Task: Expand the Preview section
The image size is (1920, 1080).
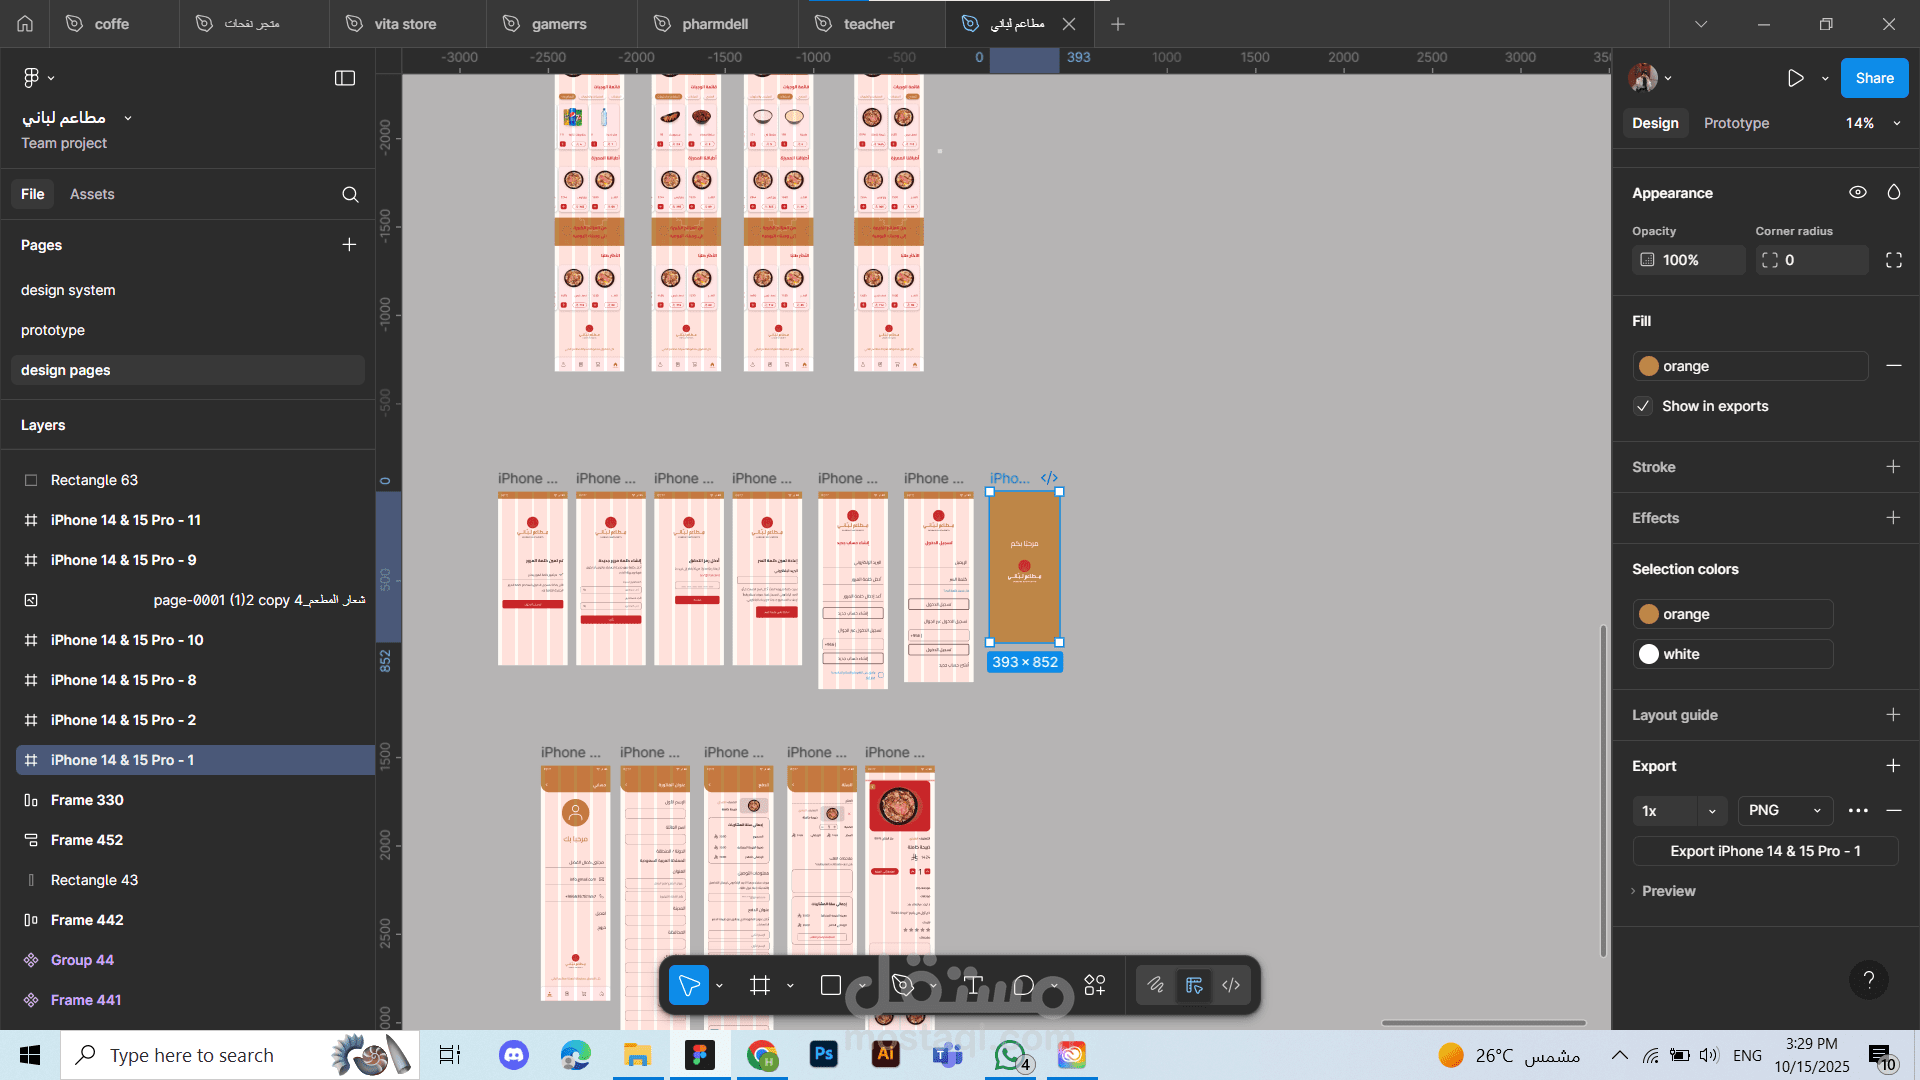Action: [1668, 891]
